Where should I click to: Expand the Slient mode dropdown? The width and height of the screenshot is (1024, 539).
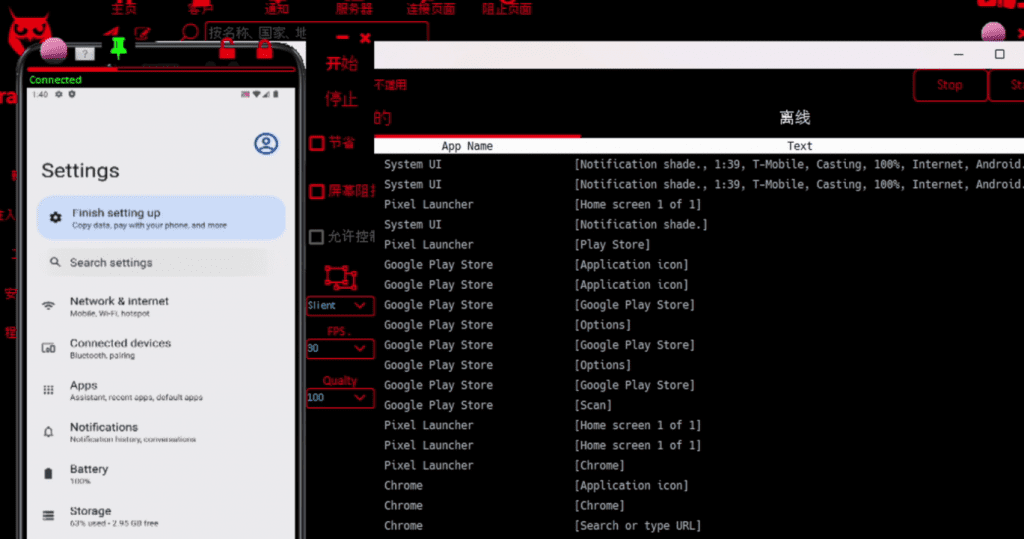point(340,306)
